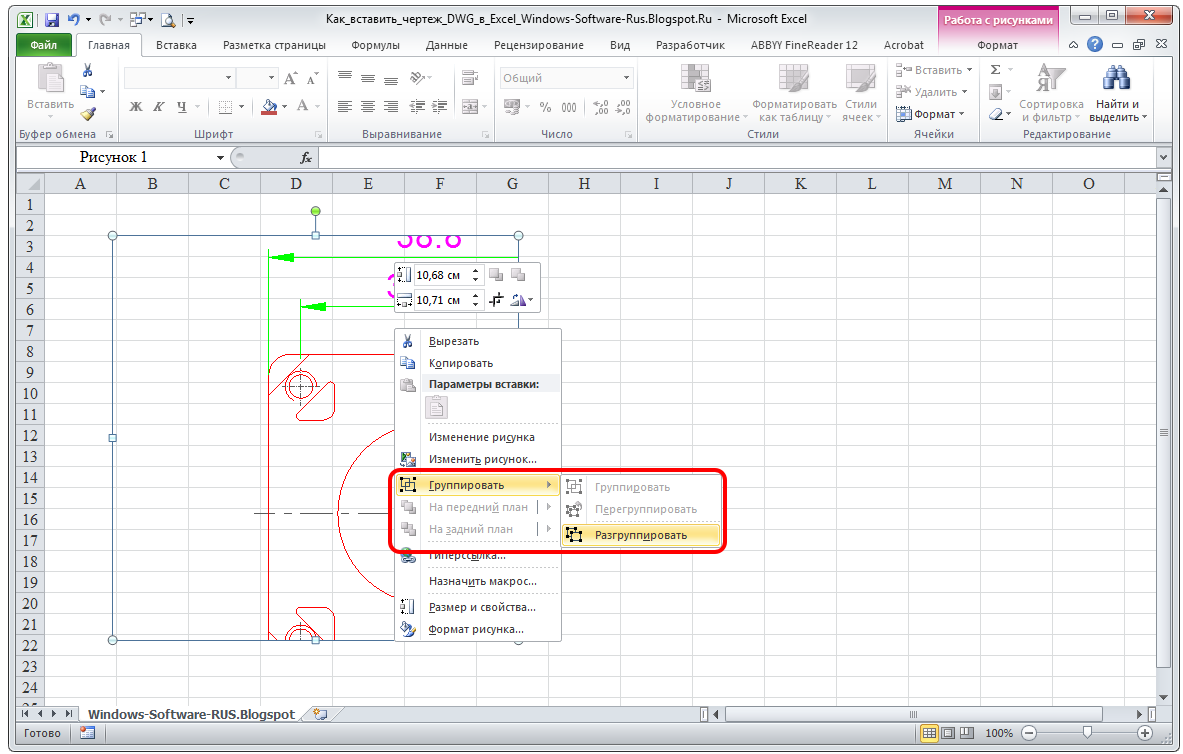Select all cells corner button

31,183
